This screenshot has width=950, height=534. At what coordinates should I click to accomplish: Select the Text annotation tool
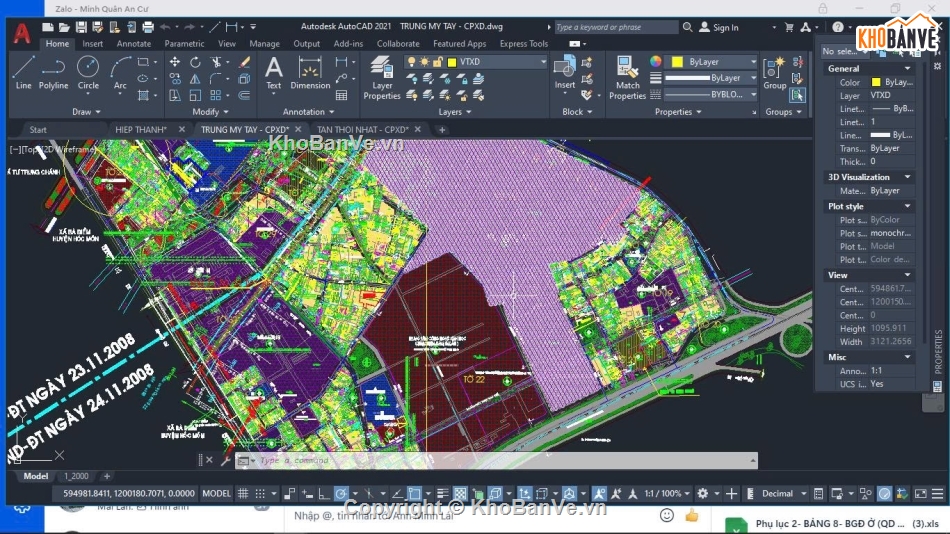click(x=274, y=73)
